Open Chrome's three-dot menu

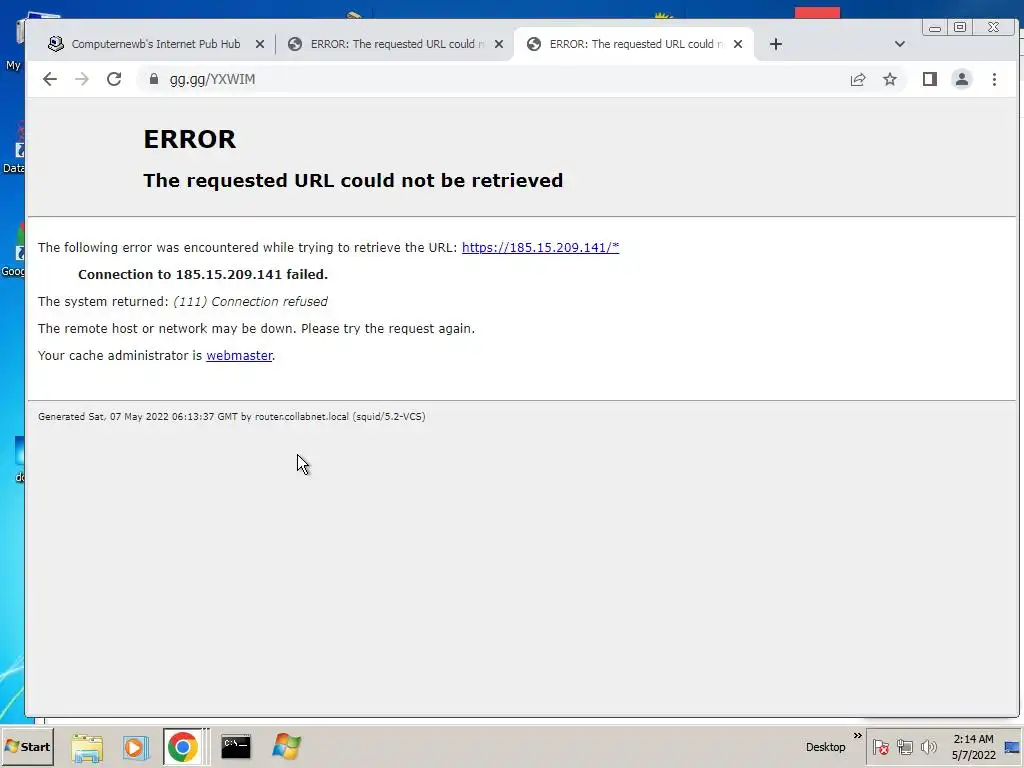[x=994, y=80]
